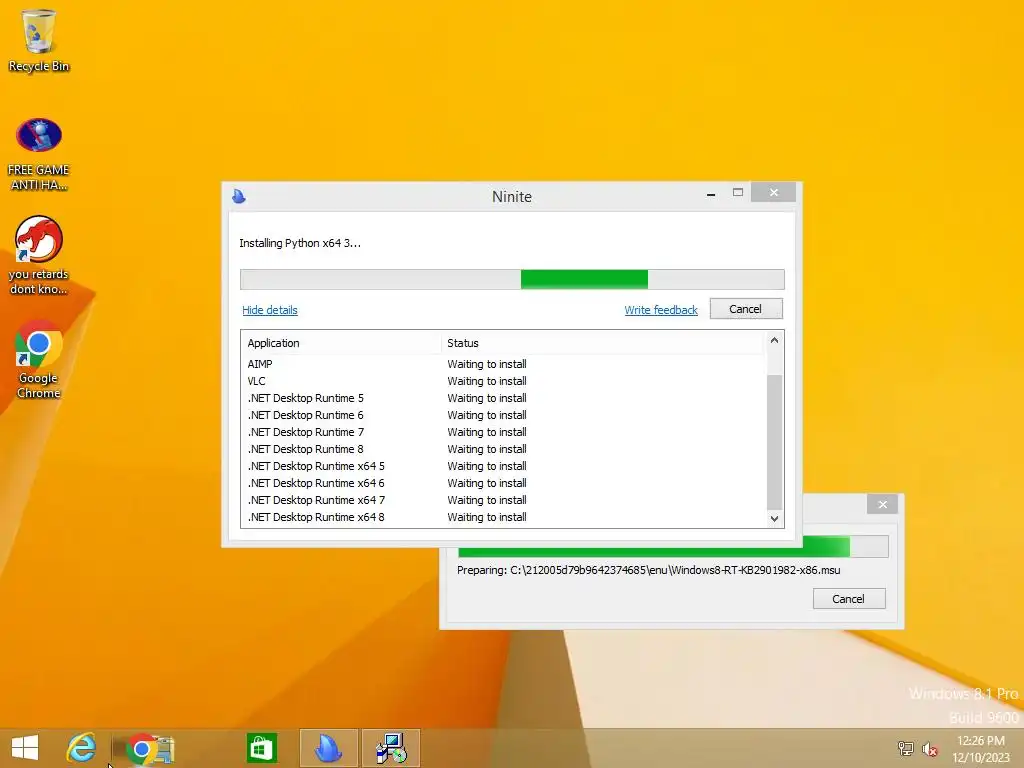Click the KB2901982 preparing progress bar
The height and width of the screenshot is (768, 1024).
[x=673, y=547]
